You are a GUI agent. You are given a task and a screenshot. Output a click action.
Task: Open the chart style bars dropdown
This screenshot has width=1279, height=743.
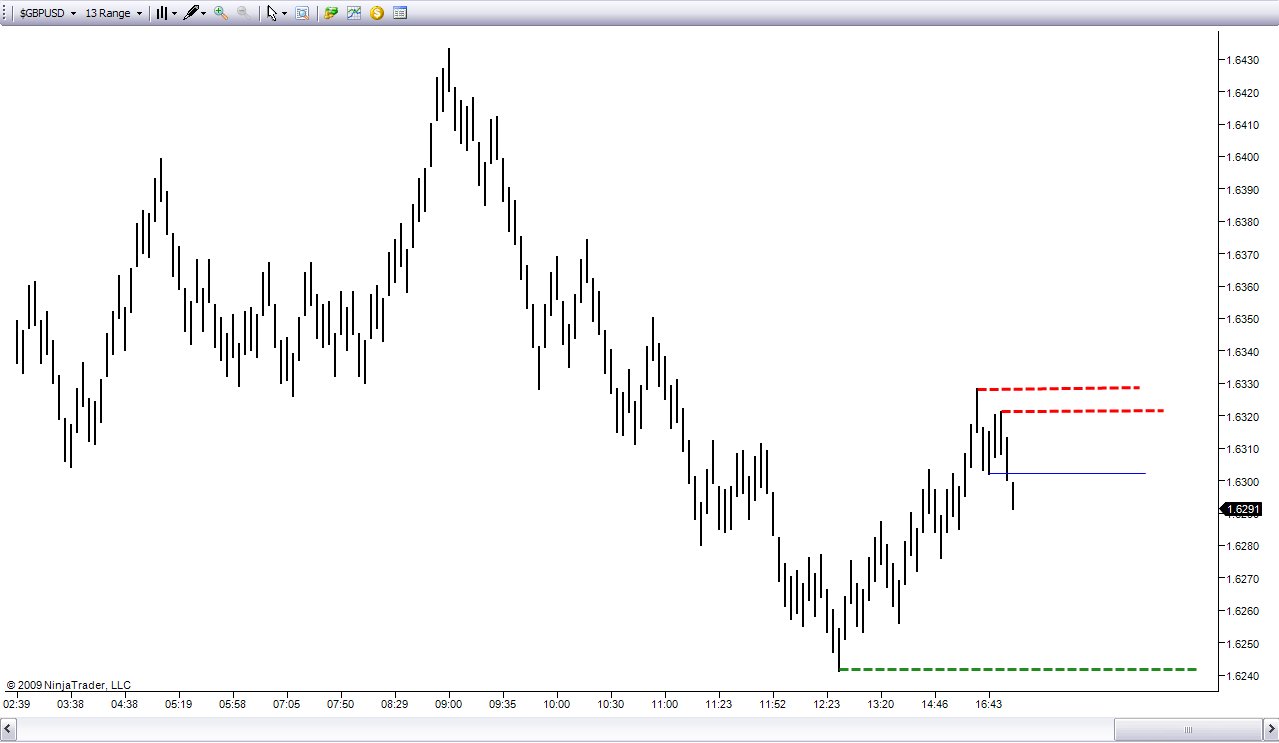pos(165,14)
